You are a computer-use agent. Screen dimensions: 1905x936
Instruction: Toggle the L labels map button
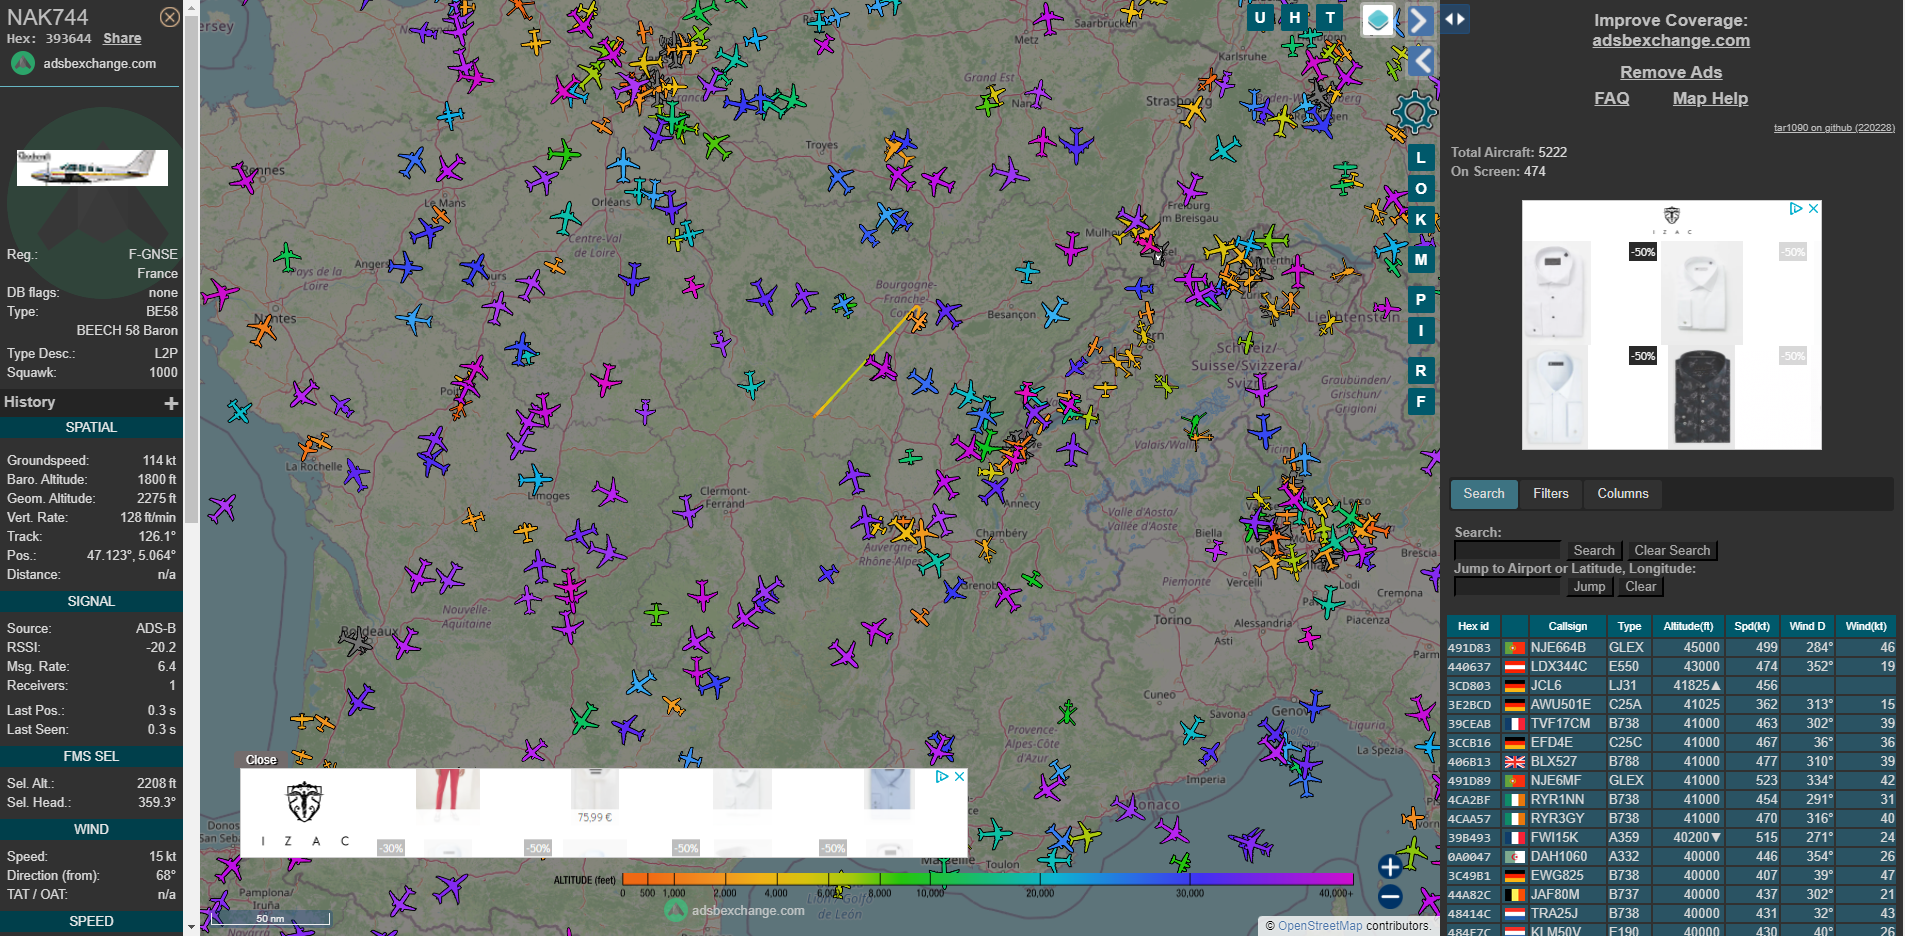(x=1421, y=158)
